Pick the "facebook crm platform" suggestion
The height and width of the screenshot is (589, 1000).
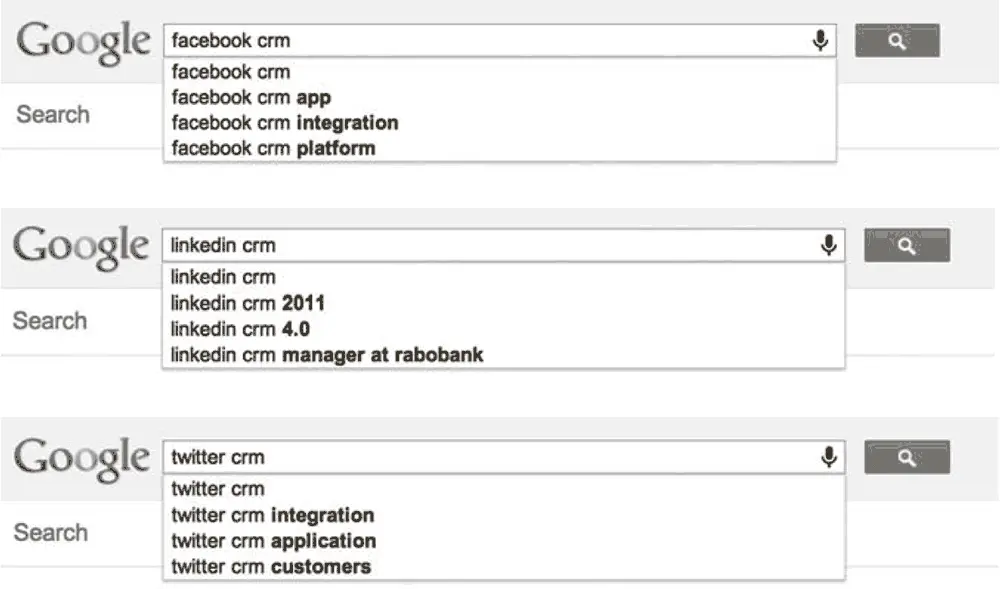(x=499, y=149)
